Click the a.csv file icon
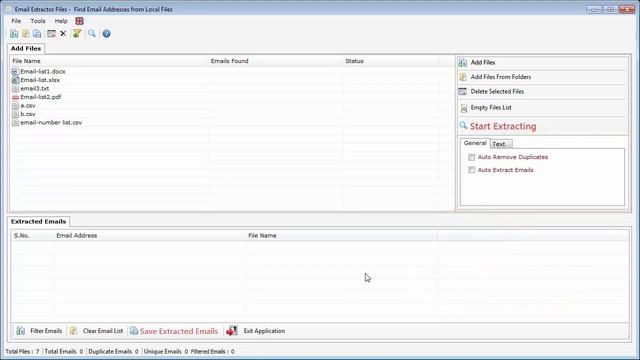Screen dimensions: 640x360 [x=15, y=106]
